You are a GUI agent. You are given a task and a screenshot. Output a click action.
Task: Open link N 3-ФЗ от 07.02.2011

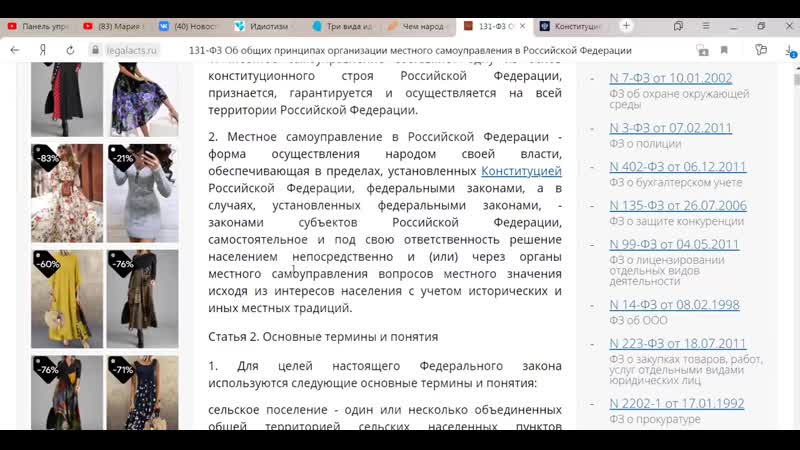pos(670,128)
